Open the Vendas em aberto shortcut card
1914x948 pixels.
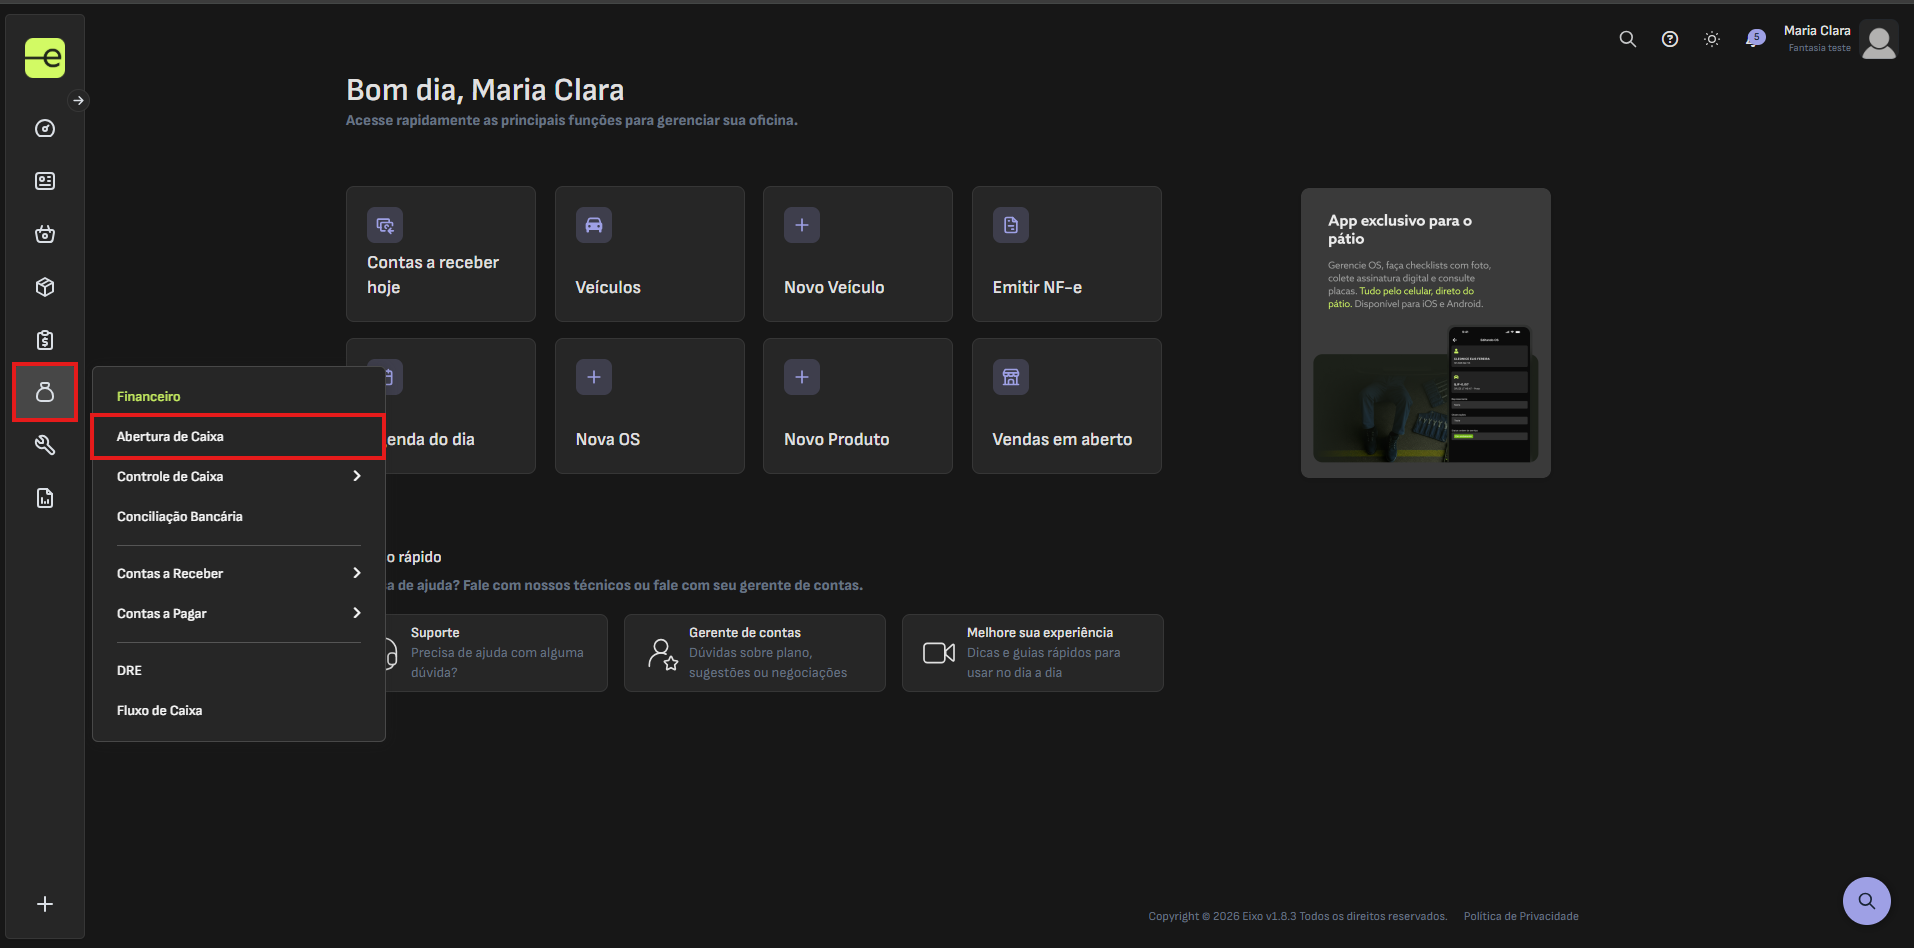1067,406
